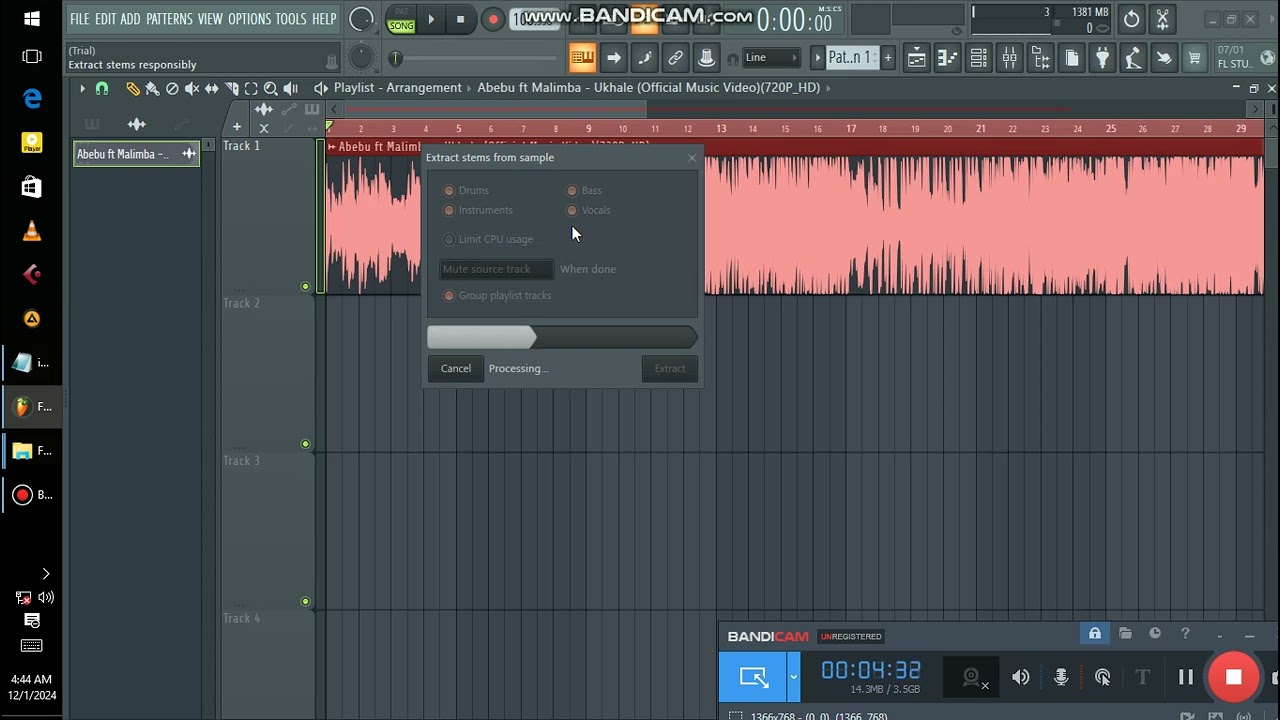Open the Channel rack view button

click(x=978, y=58)
